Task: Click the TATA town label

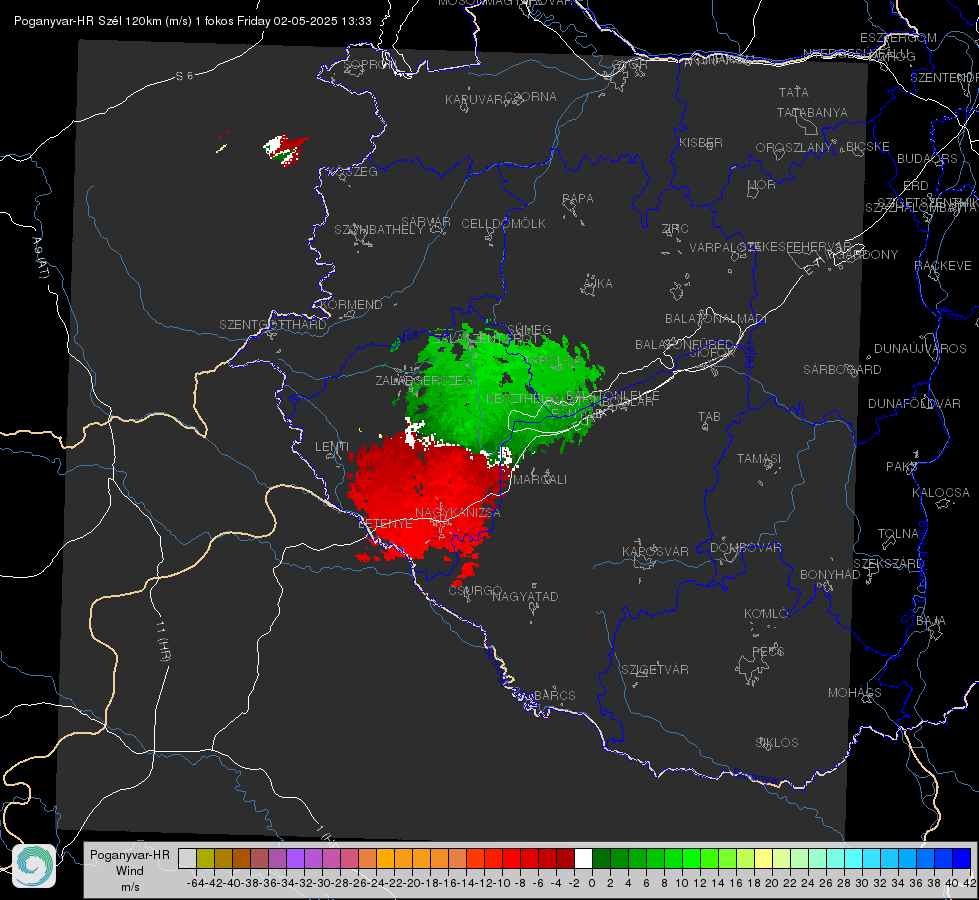Action: [x=794, y=92]
